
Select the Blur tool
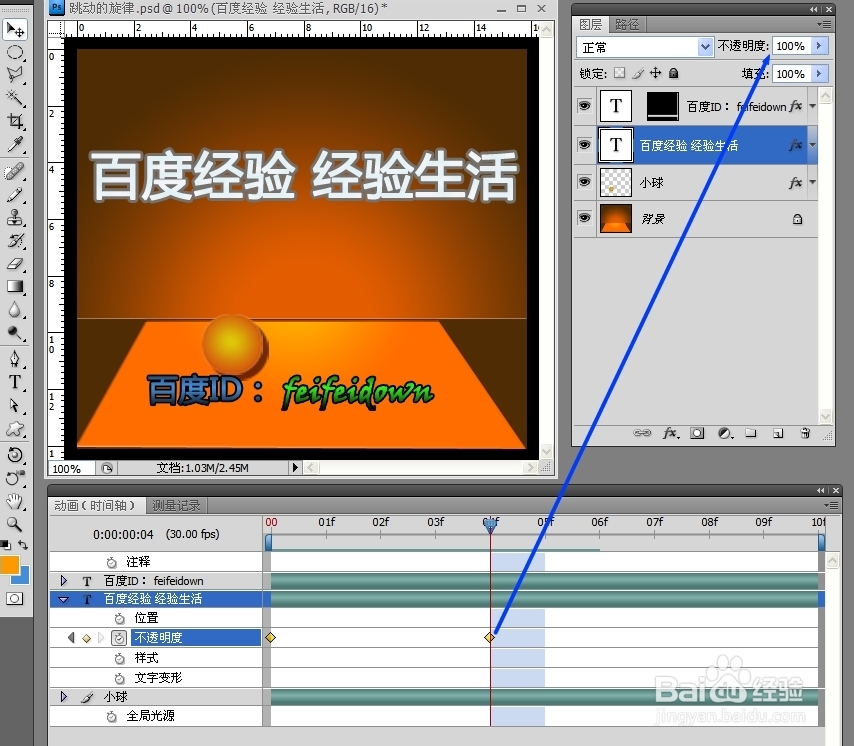[x=15, y=310]
